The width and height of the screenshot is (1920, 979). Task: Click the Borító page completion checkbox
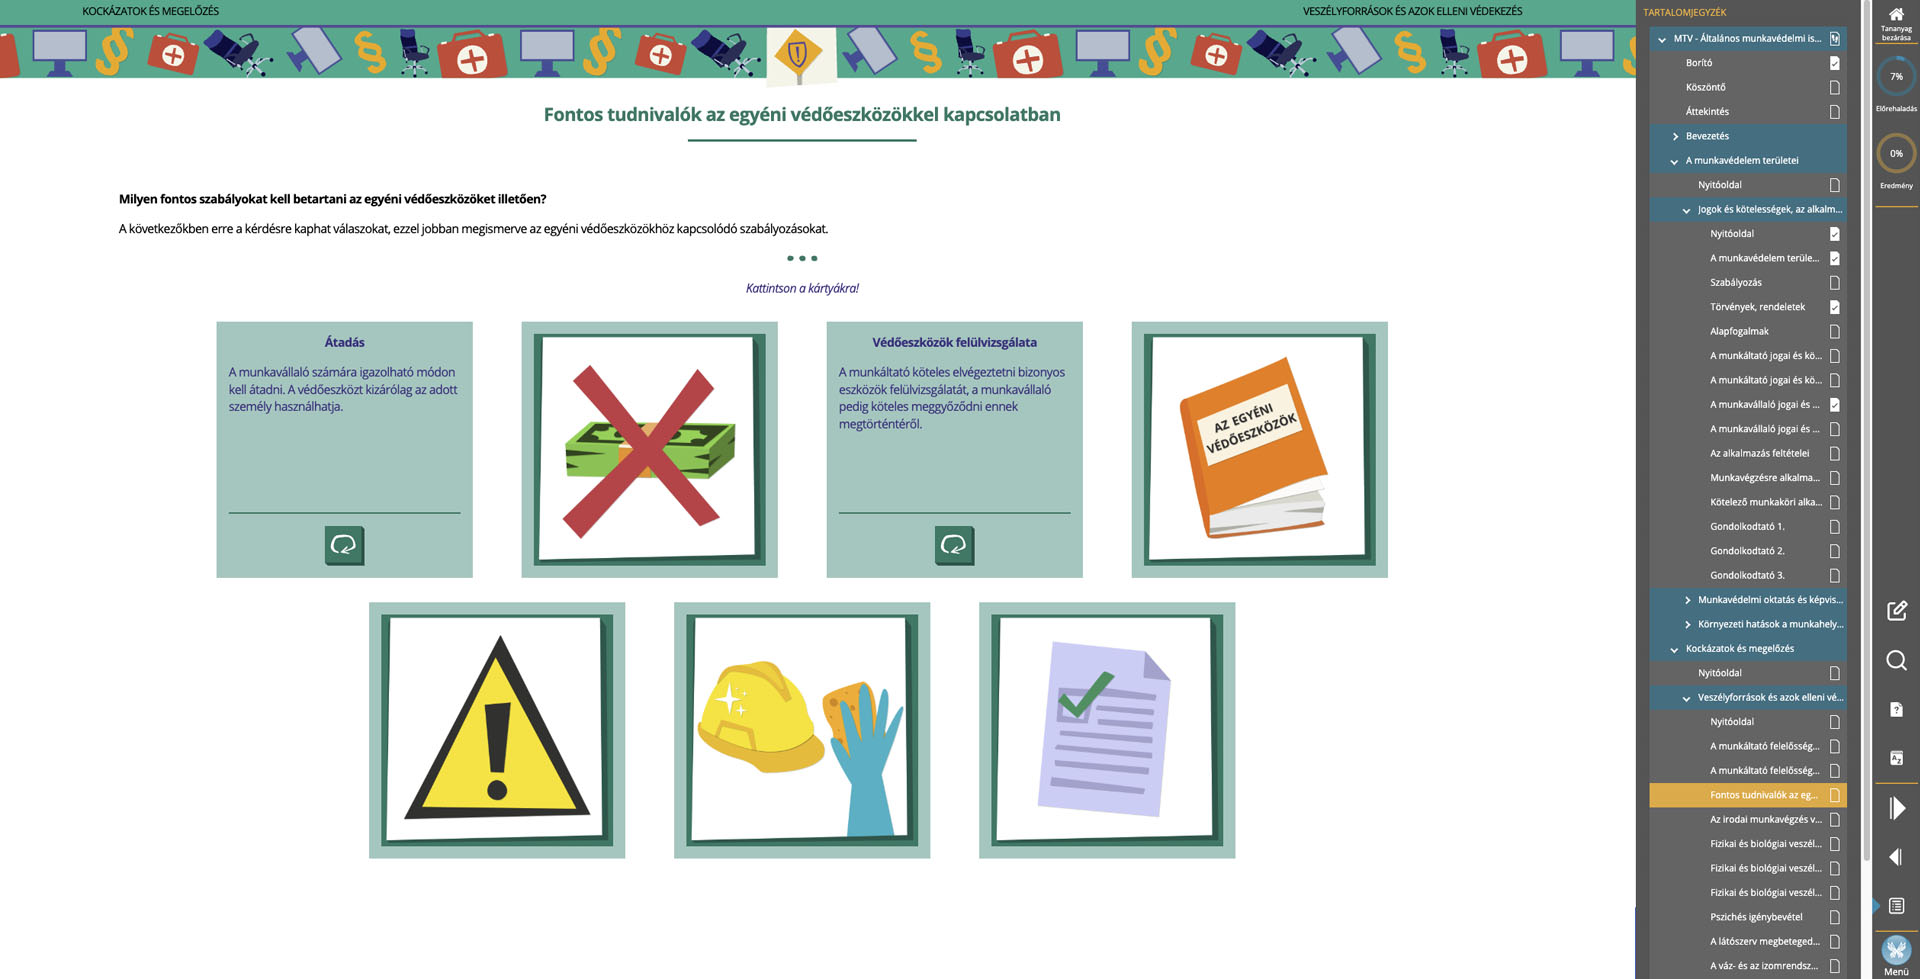[1834, 63]
